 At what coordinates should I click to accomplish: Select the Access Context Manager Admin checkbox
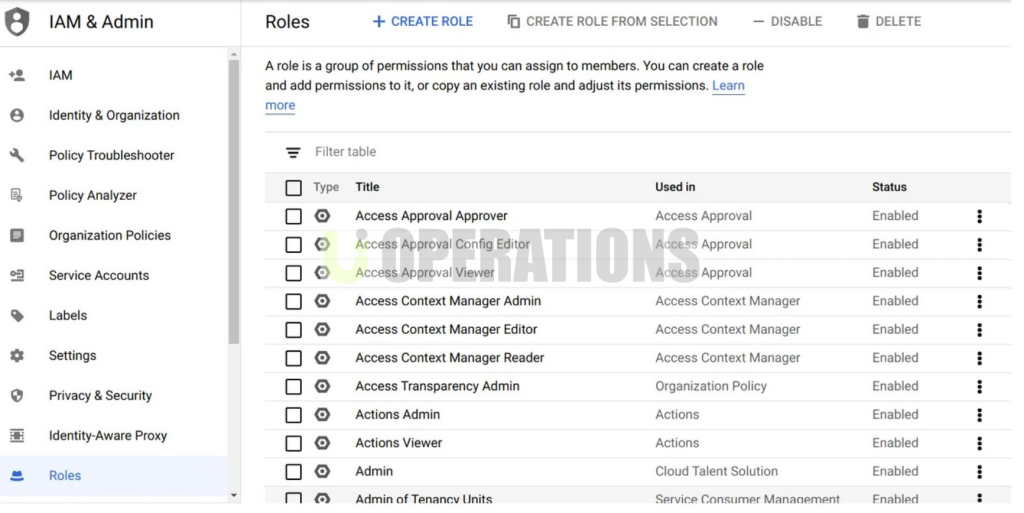click(293, 302)
